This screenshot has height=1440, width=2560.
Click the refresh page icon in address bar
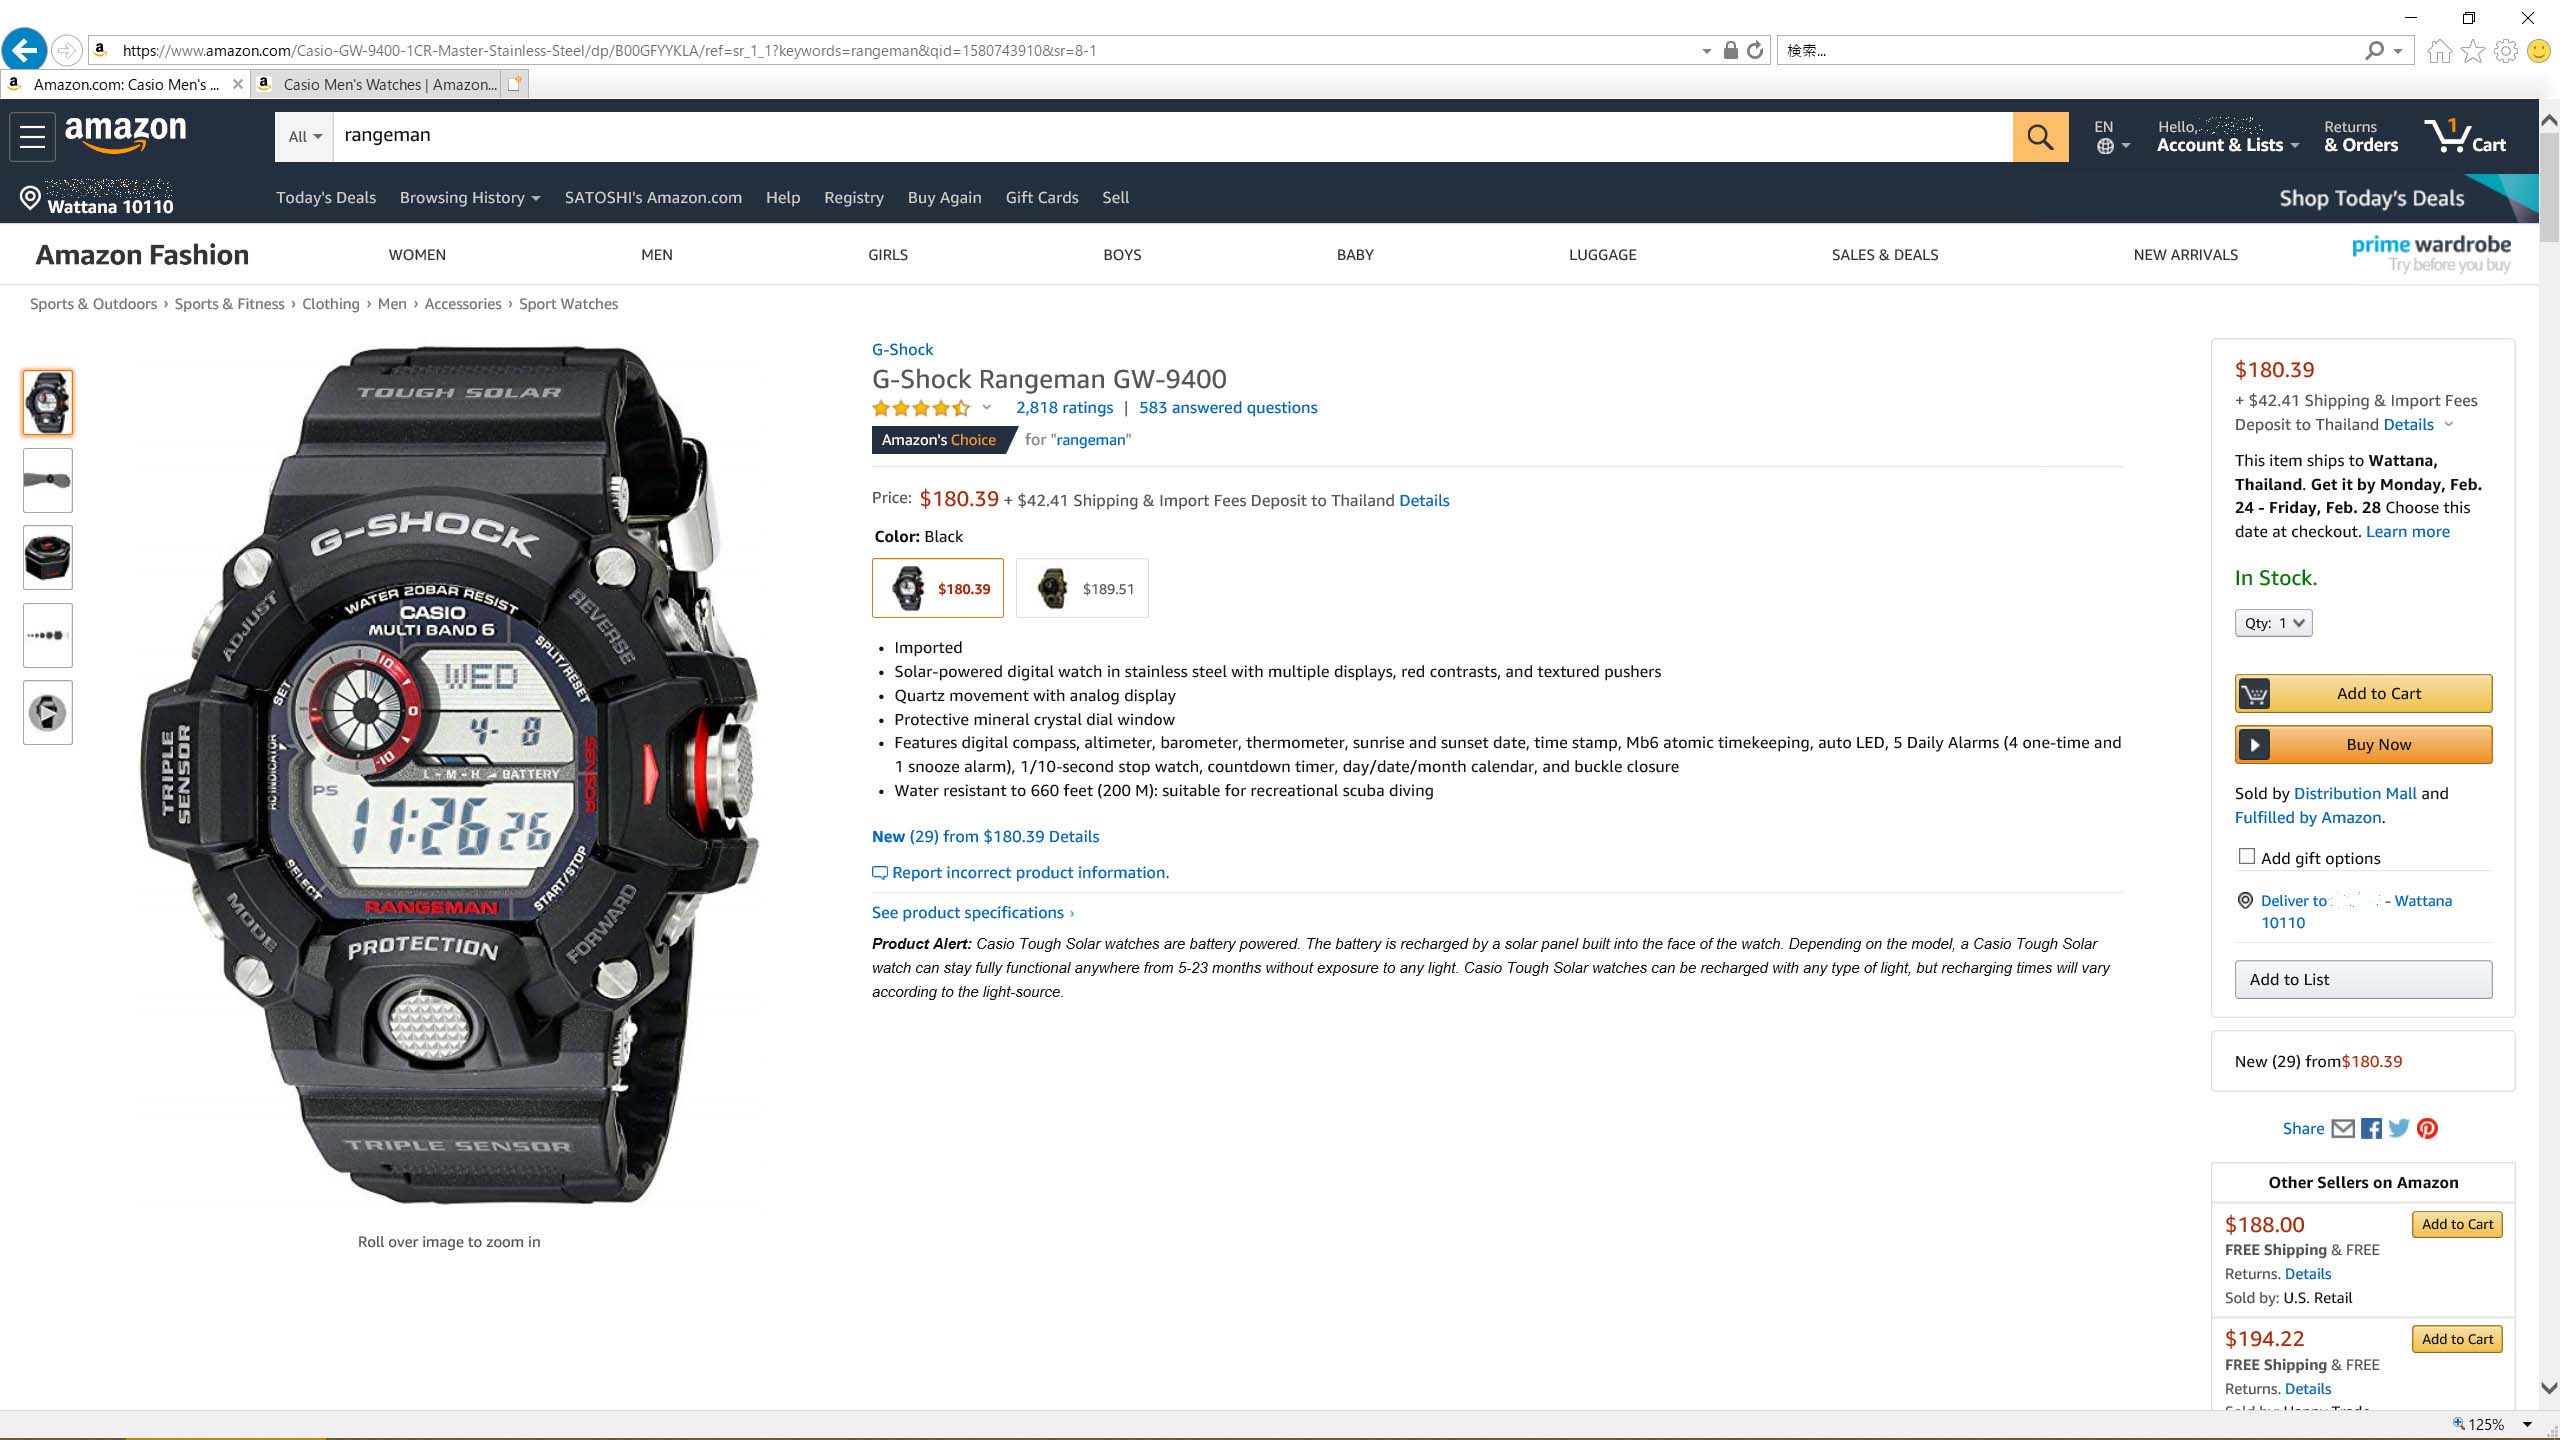tap(1755, 50)
